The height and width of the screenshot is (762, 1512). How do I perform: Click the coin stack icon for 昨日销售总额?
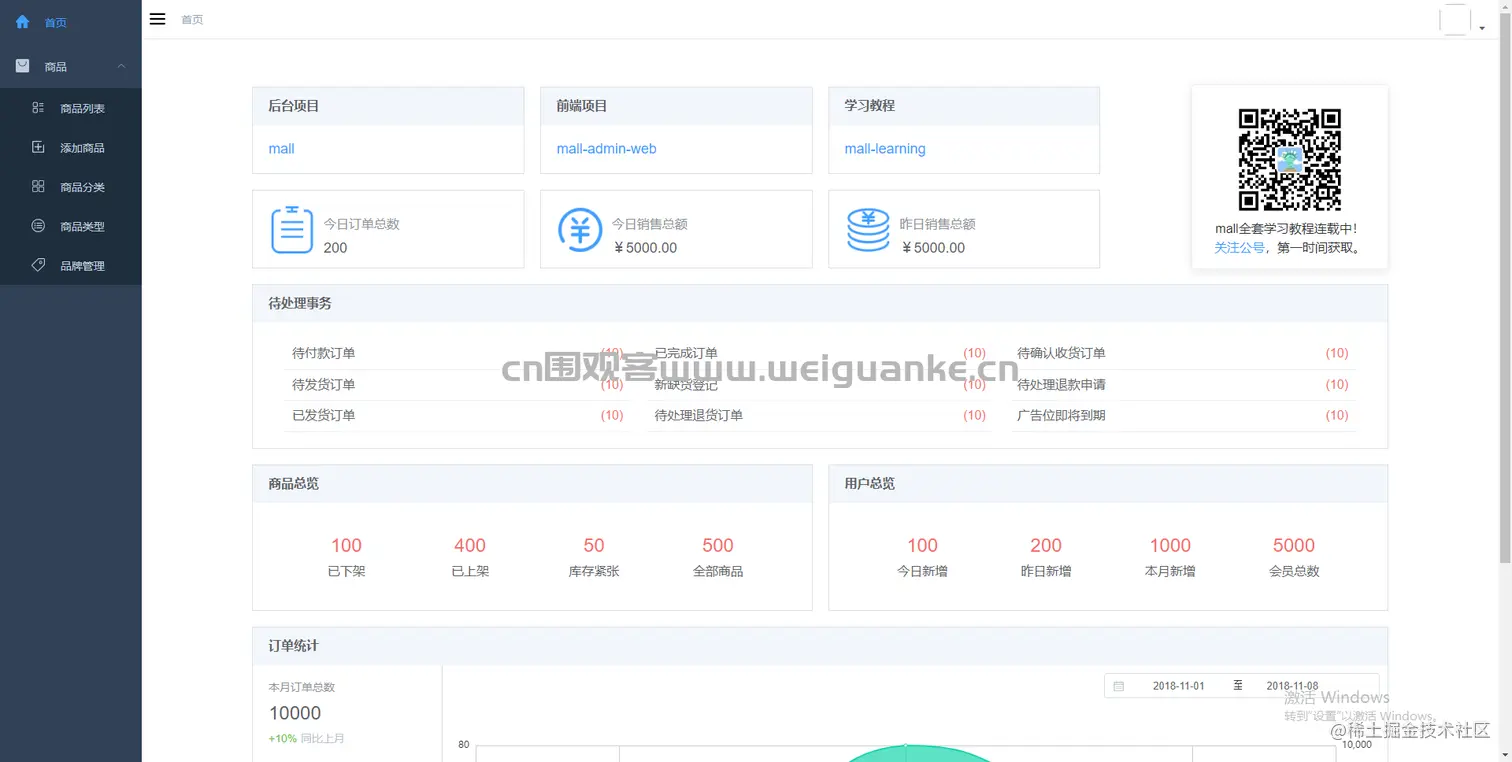[868, 230]
